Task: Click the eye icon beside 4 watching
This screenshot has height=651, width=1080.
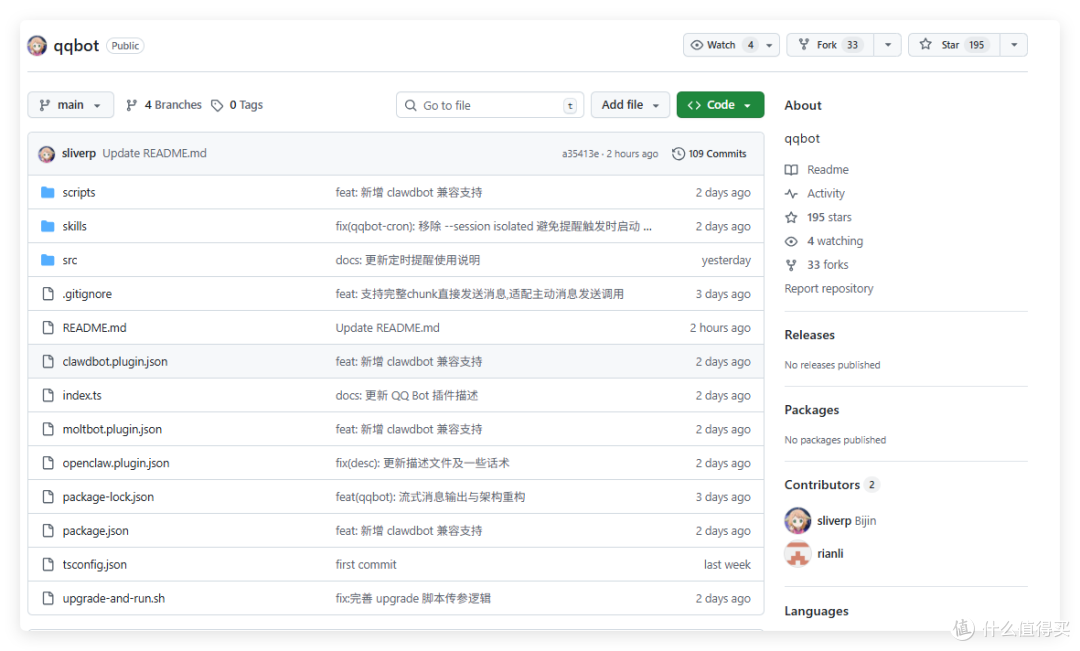Action: pyautogui.click(x=791, y=241)
